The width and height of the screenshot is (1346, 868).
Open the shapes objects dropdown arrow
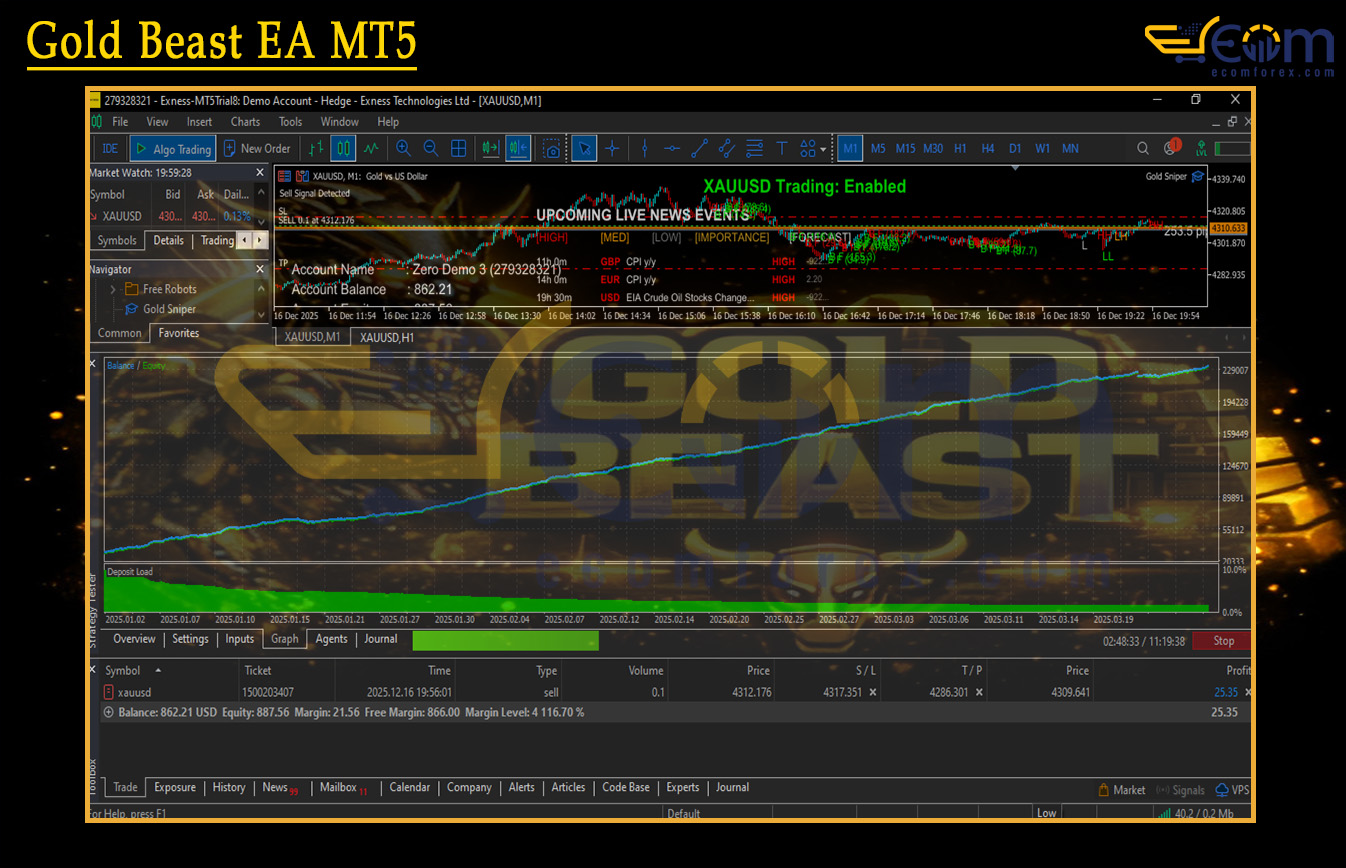[823, 150]
